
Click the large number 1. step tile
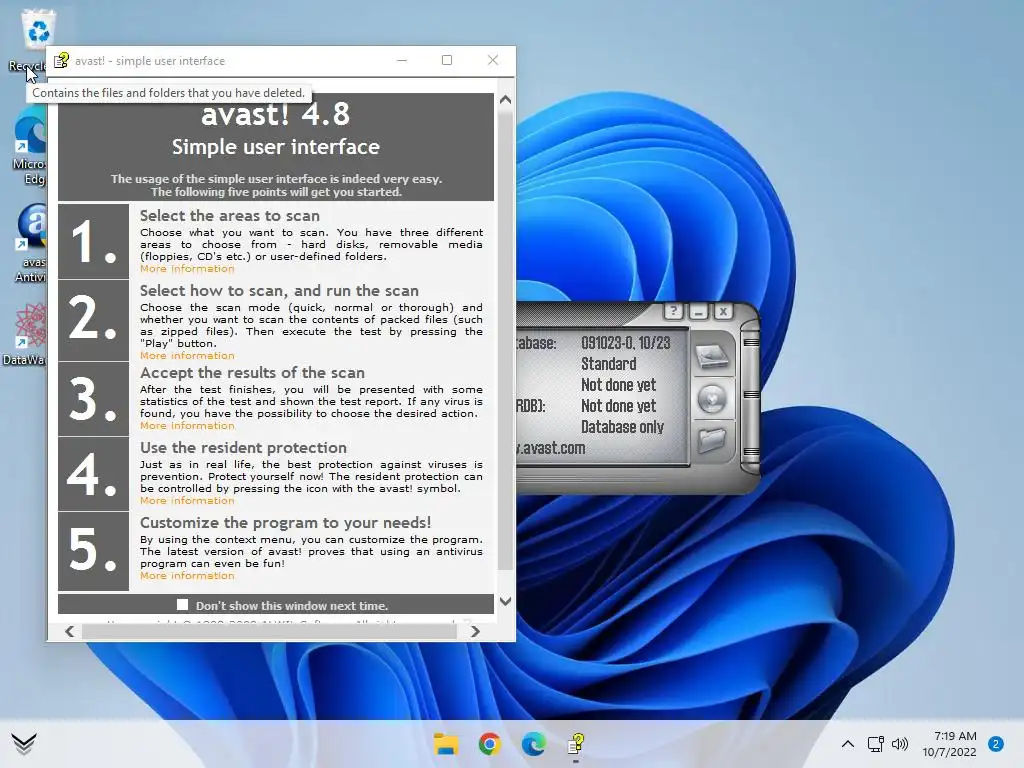pos(93,241)
